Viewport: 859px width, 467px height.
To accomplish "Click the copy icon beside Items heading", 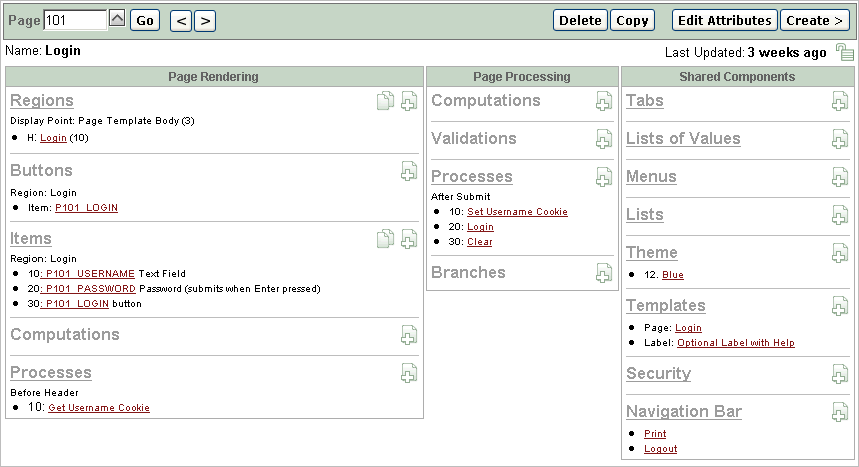I will pyautogui.click(x=385, y=239).
